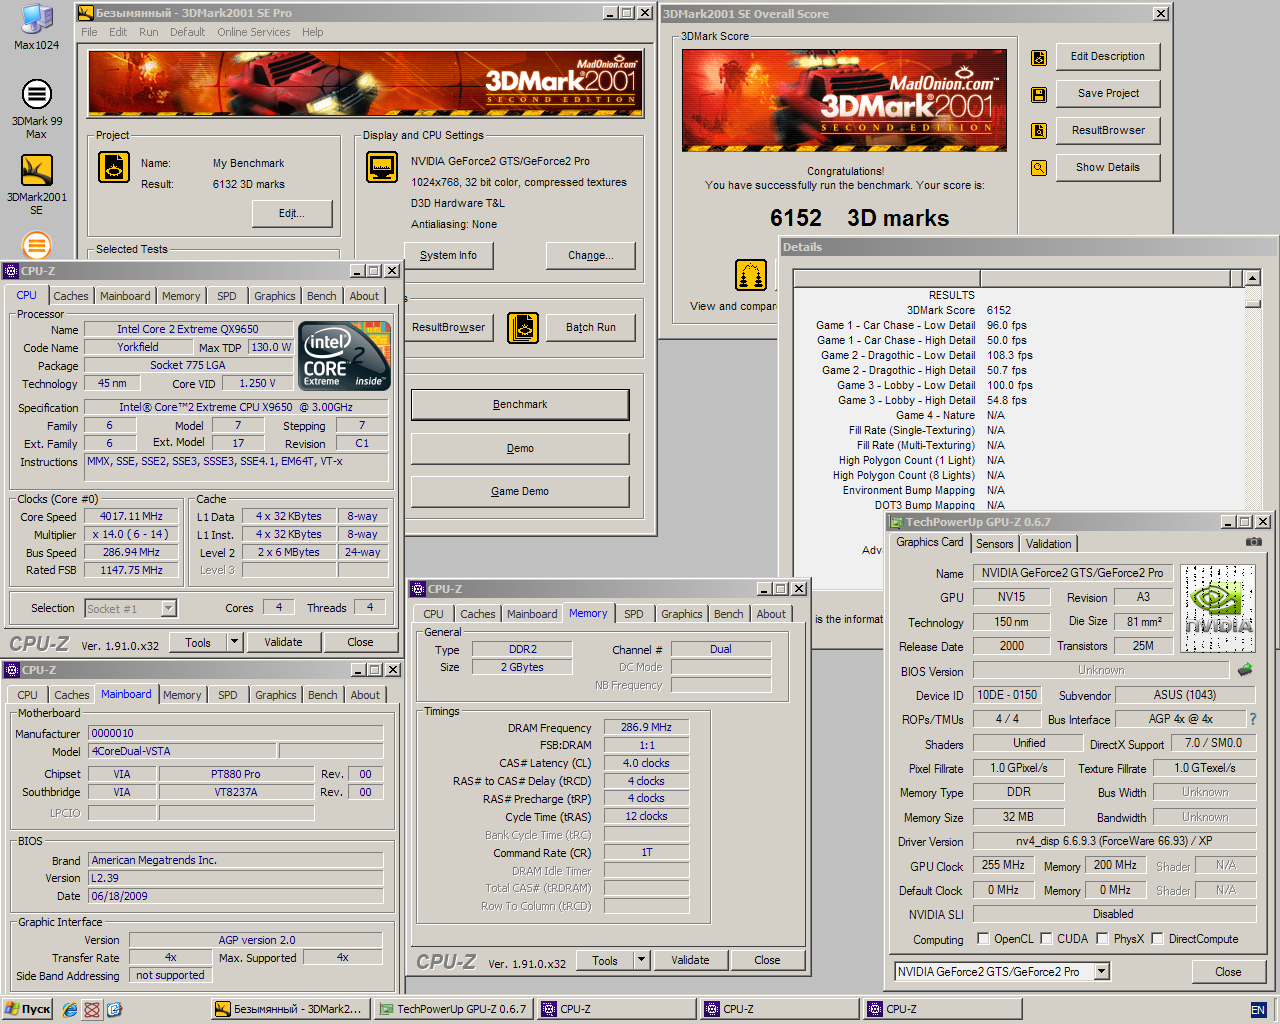Click the System Info button
The height and width of the screenshot is (1024, 1280).
pyautogui.click(x=449, y=256)
